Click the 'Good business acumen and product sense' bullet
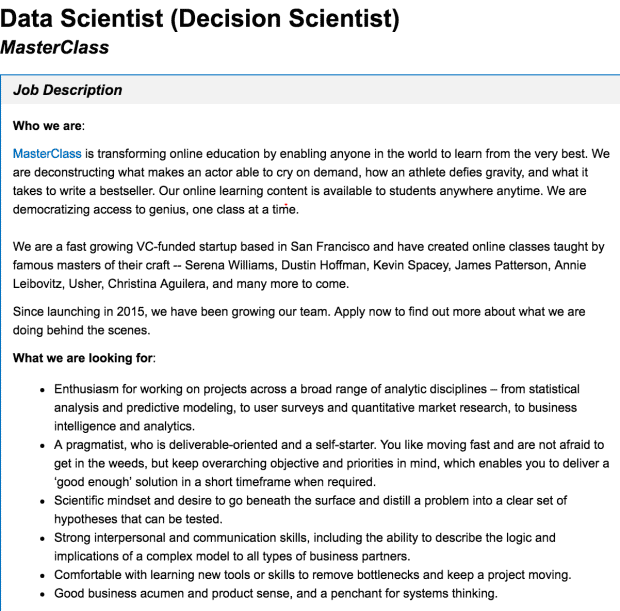 point(276,593)
